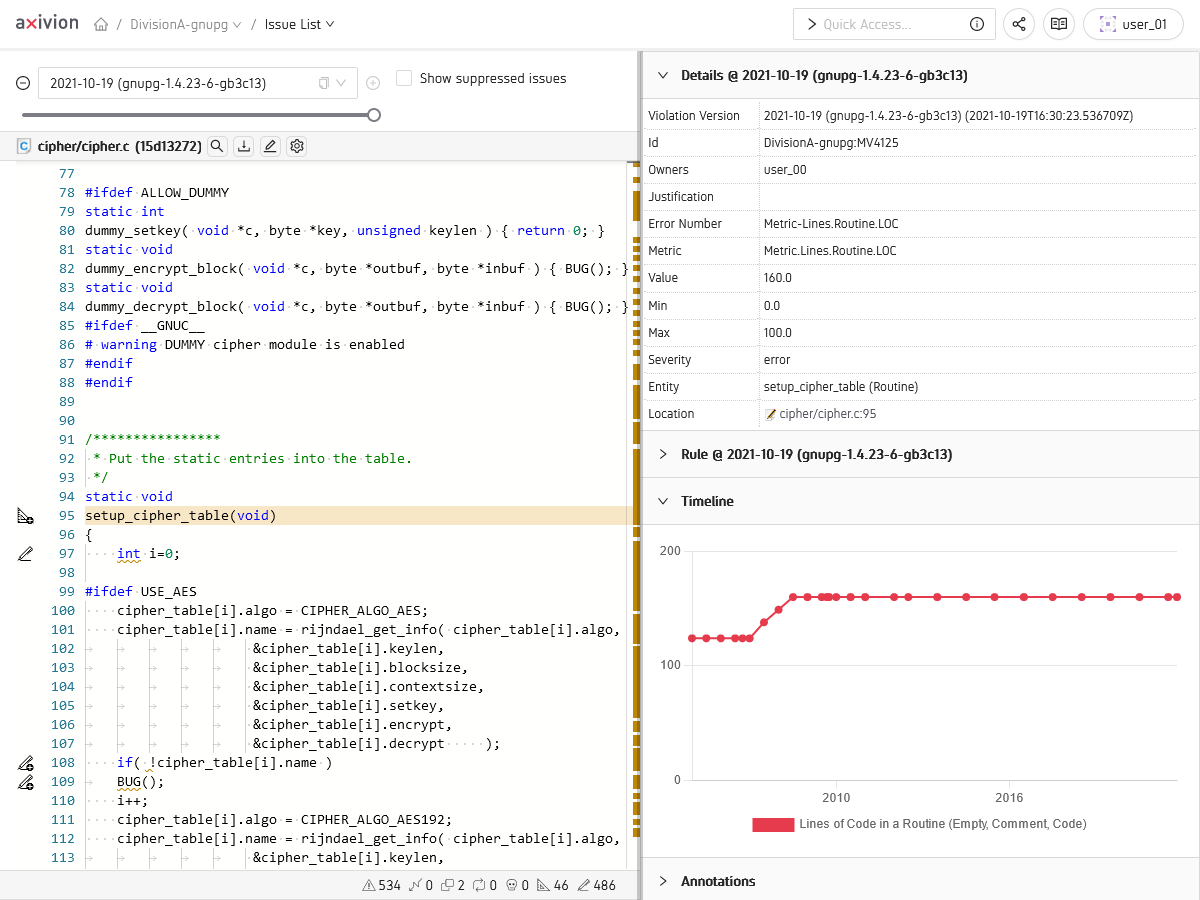The image size is (1200, 900).
Task: Click the Owners value user_00
Action: [785, 170]
